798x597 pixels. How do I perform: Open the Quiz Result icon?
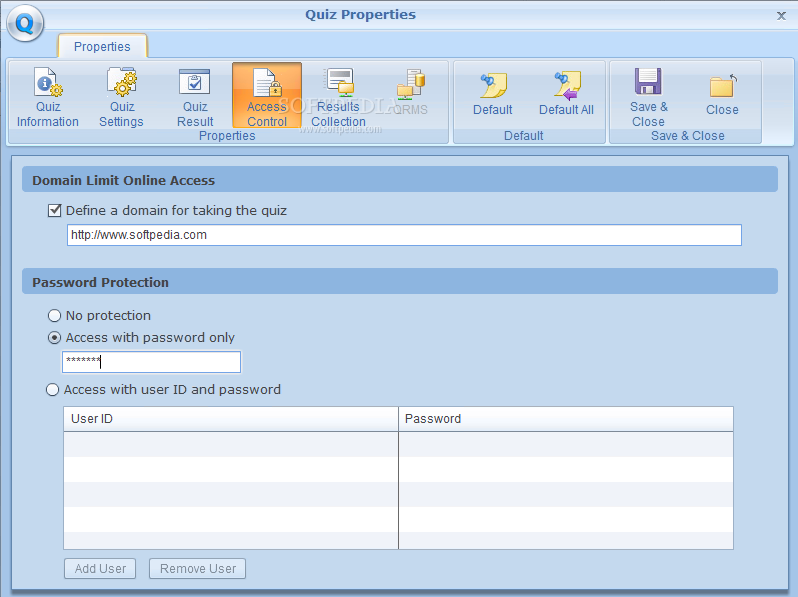195,97
